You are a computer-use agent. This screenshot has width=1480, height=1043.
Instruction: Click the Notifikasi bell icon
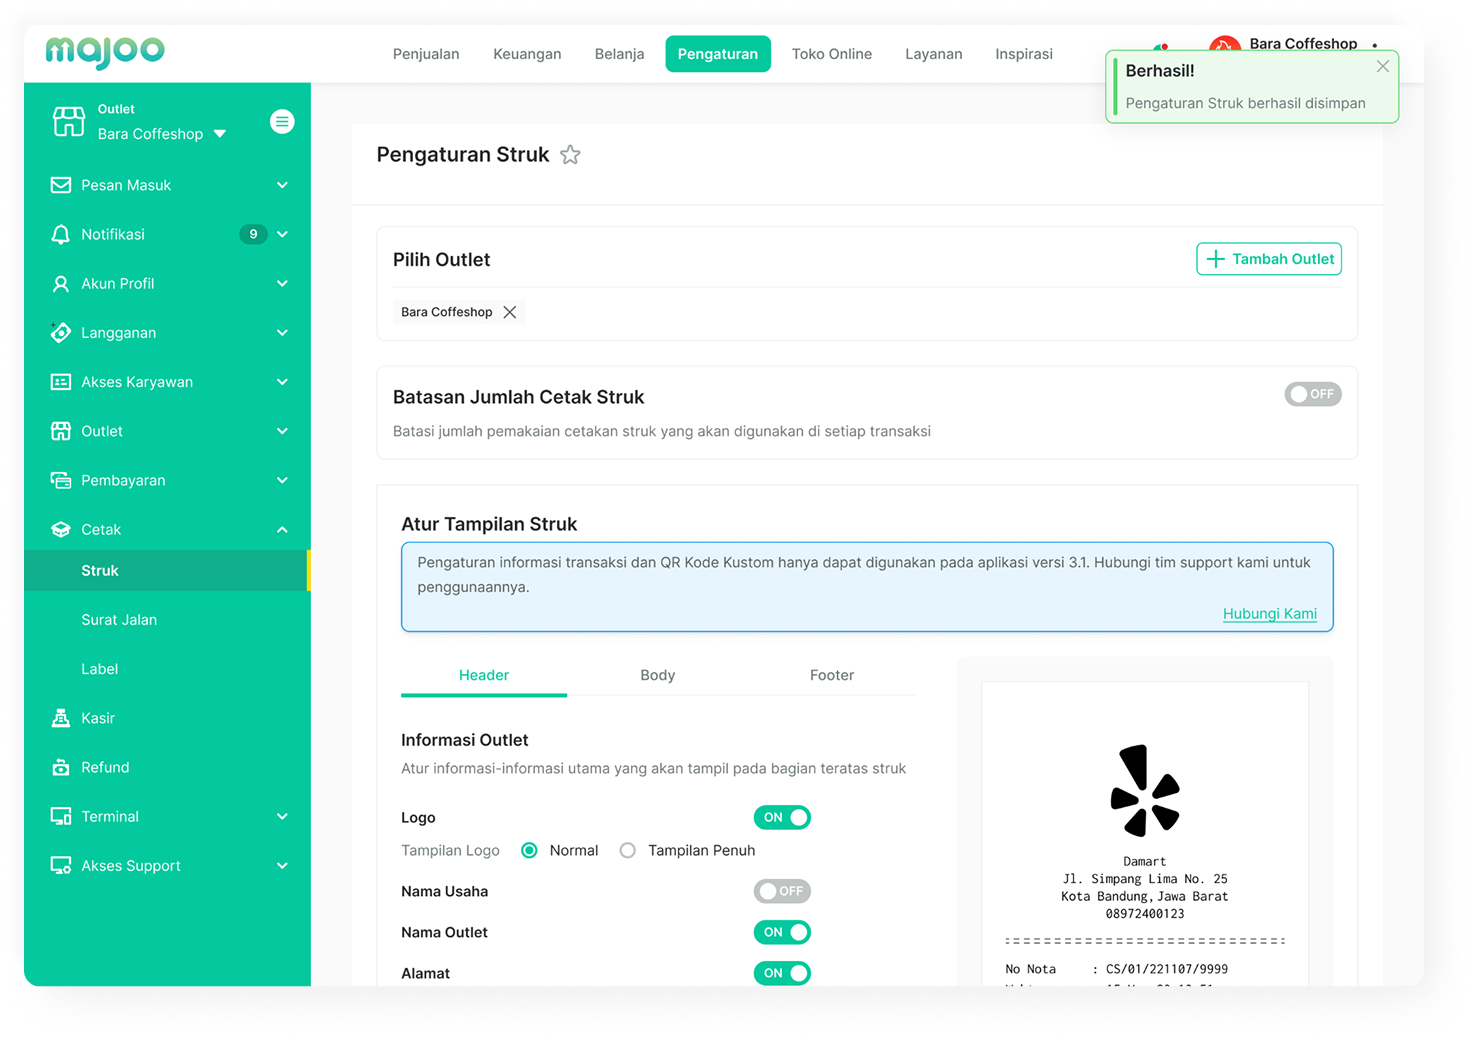61,234
